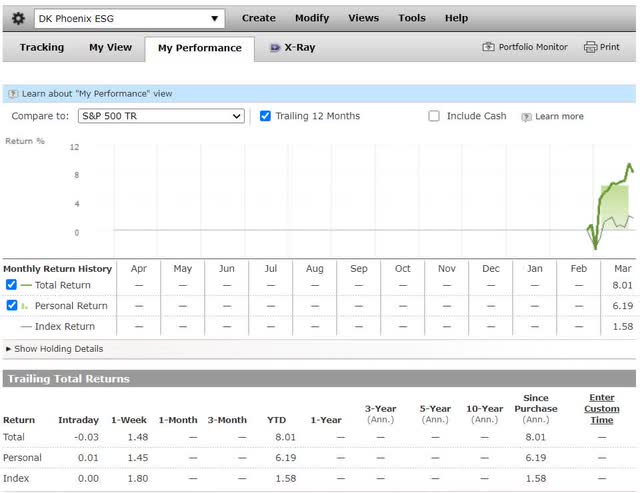Image resolution: width=640 pixels, height=493 pixels.
Task: Click the Learn more link
Action: (559, 116)
